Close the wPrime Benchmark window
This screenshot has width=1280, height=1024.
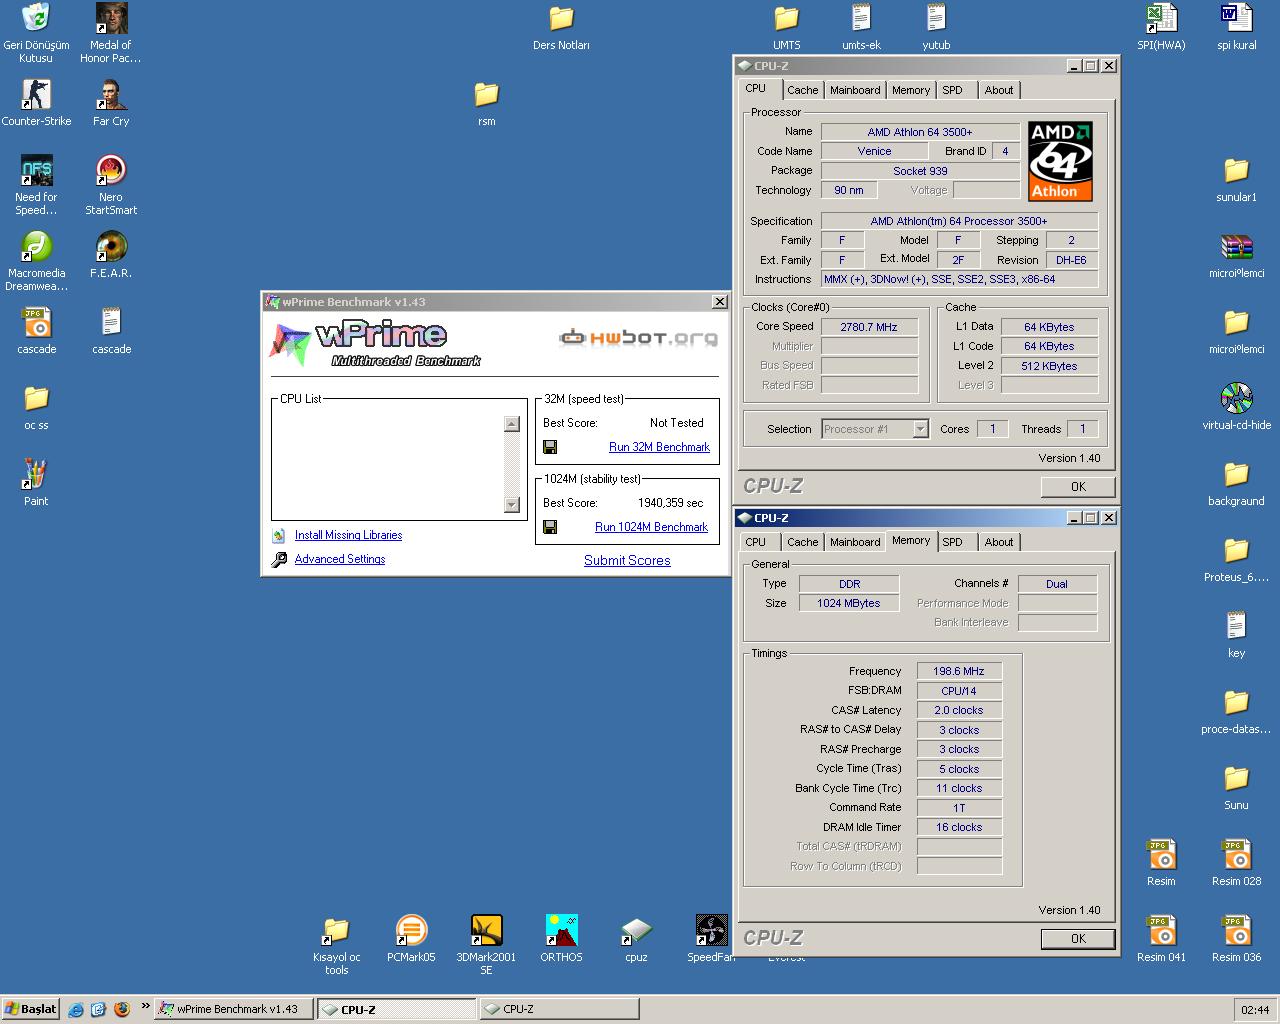coord(719,301)
